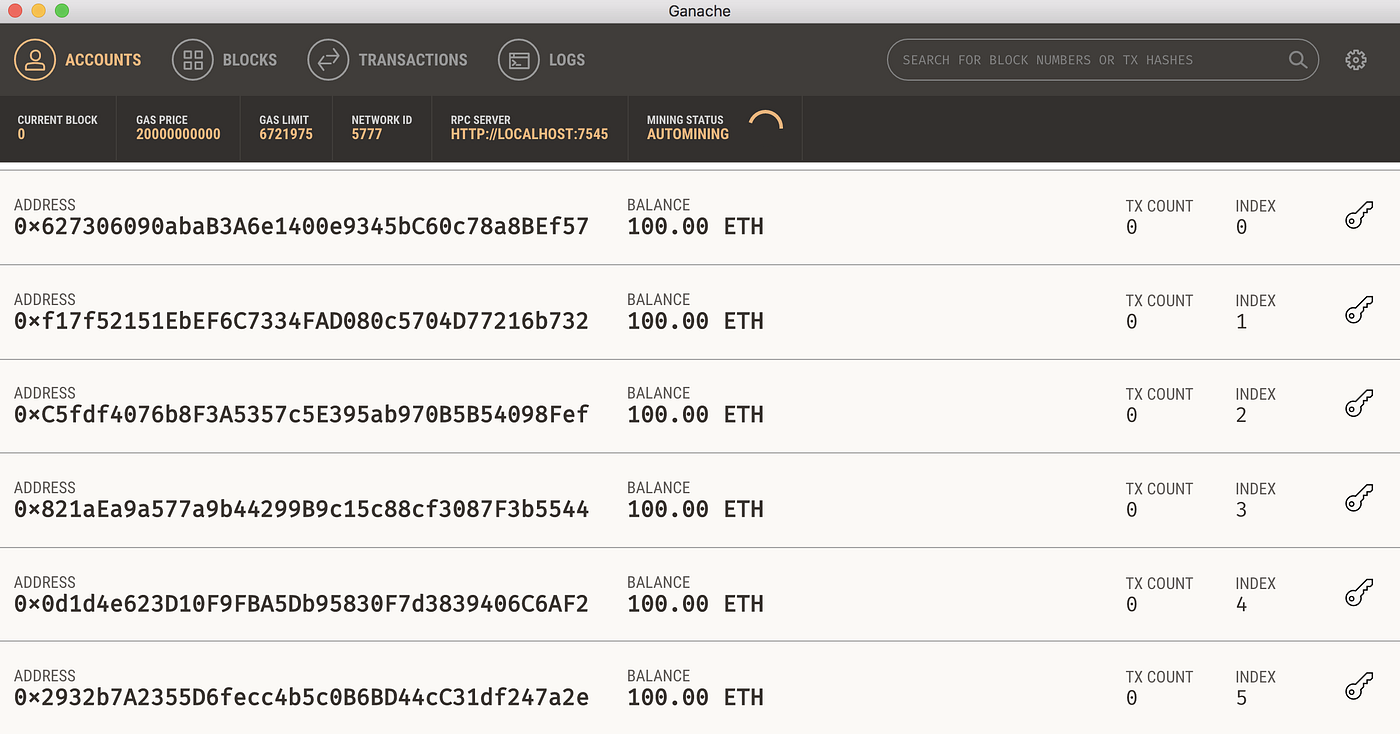Open the Transactions tab
Viewport: 1400px width, 734px height.
(387, 60)
